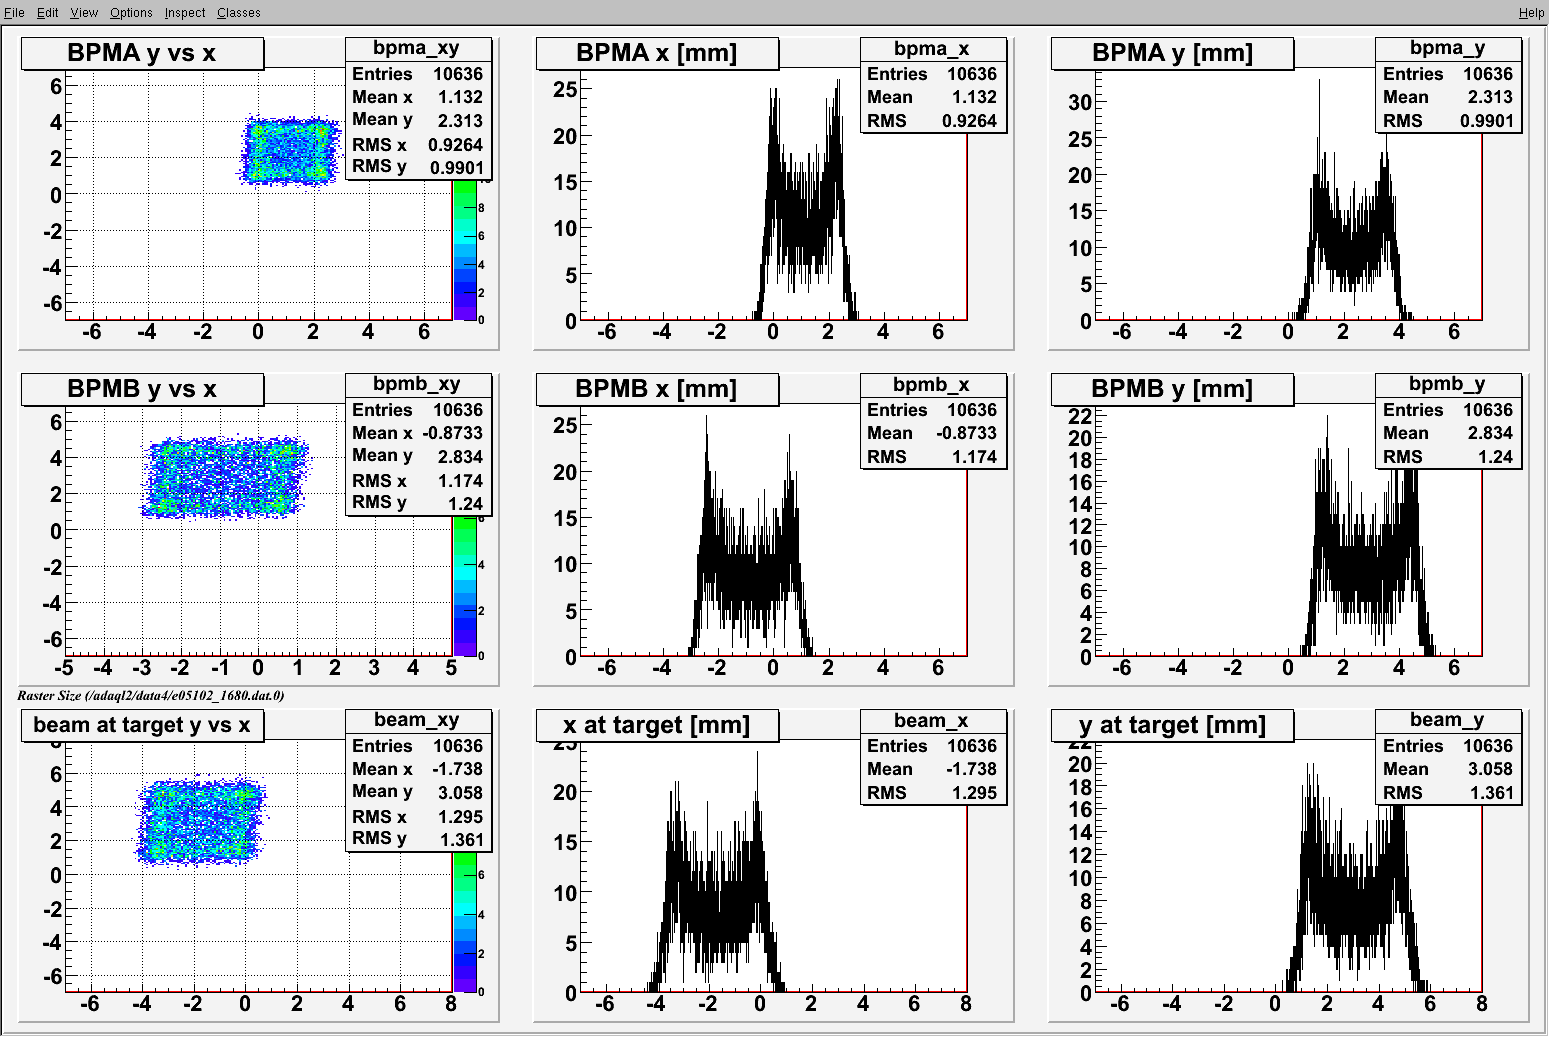
Task: Click the BPMB y vs x color palette bar
Action: pyautogui.click(x=465, y=586)
